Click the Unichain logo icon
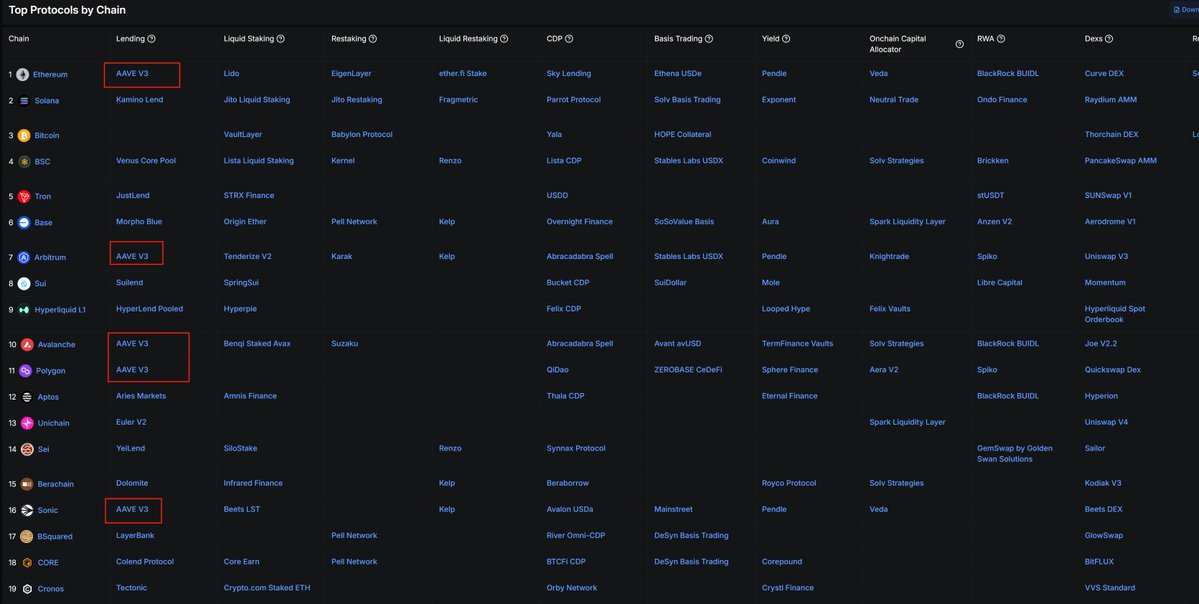 tap(27, 424)
